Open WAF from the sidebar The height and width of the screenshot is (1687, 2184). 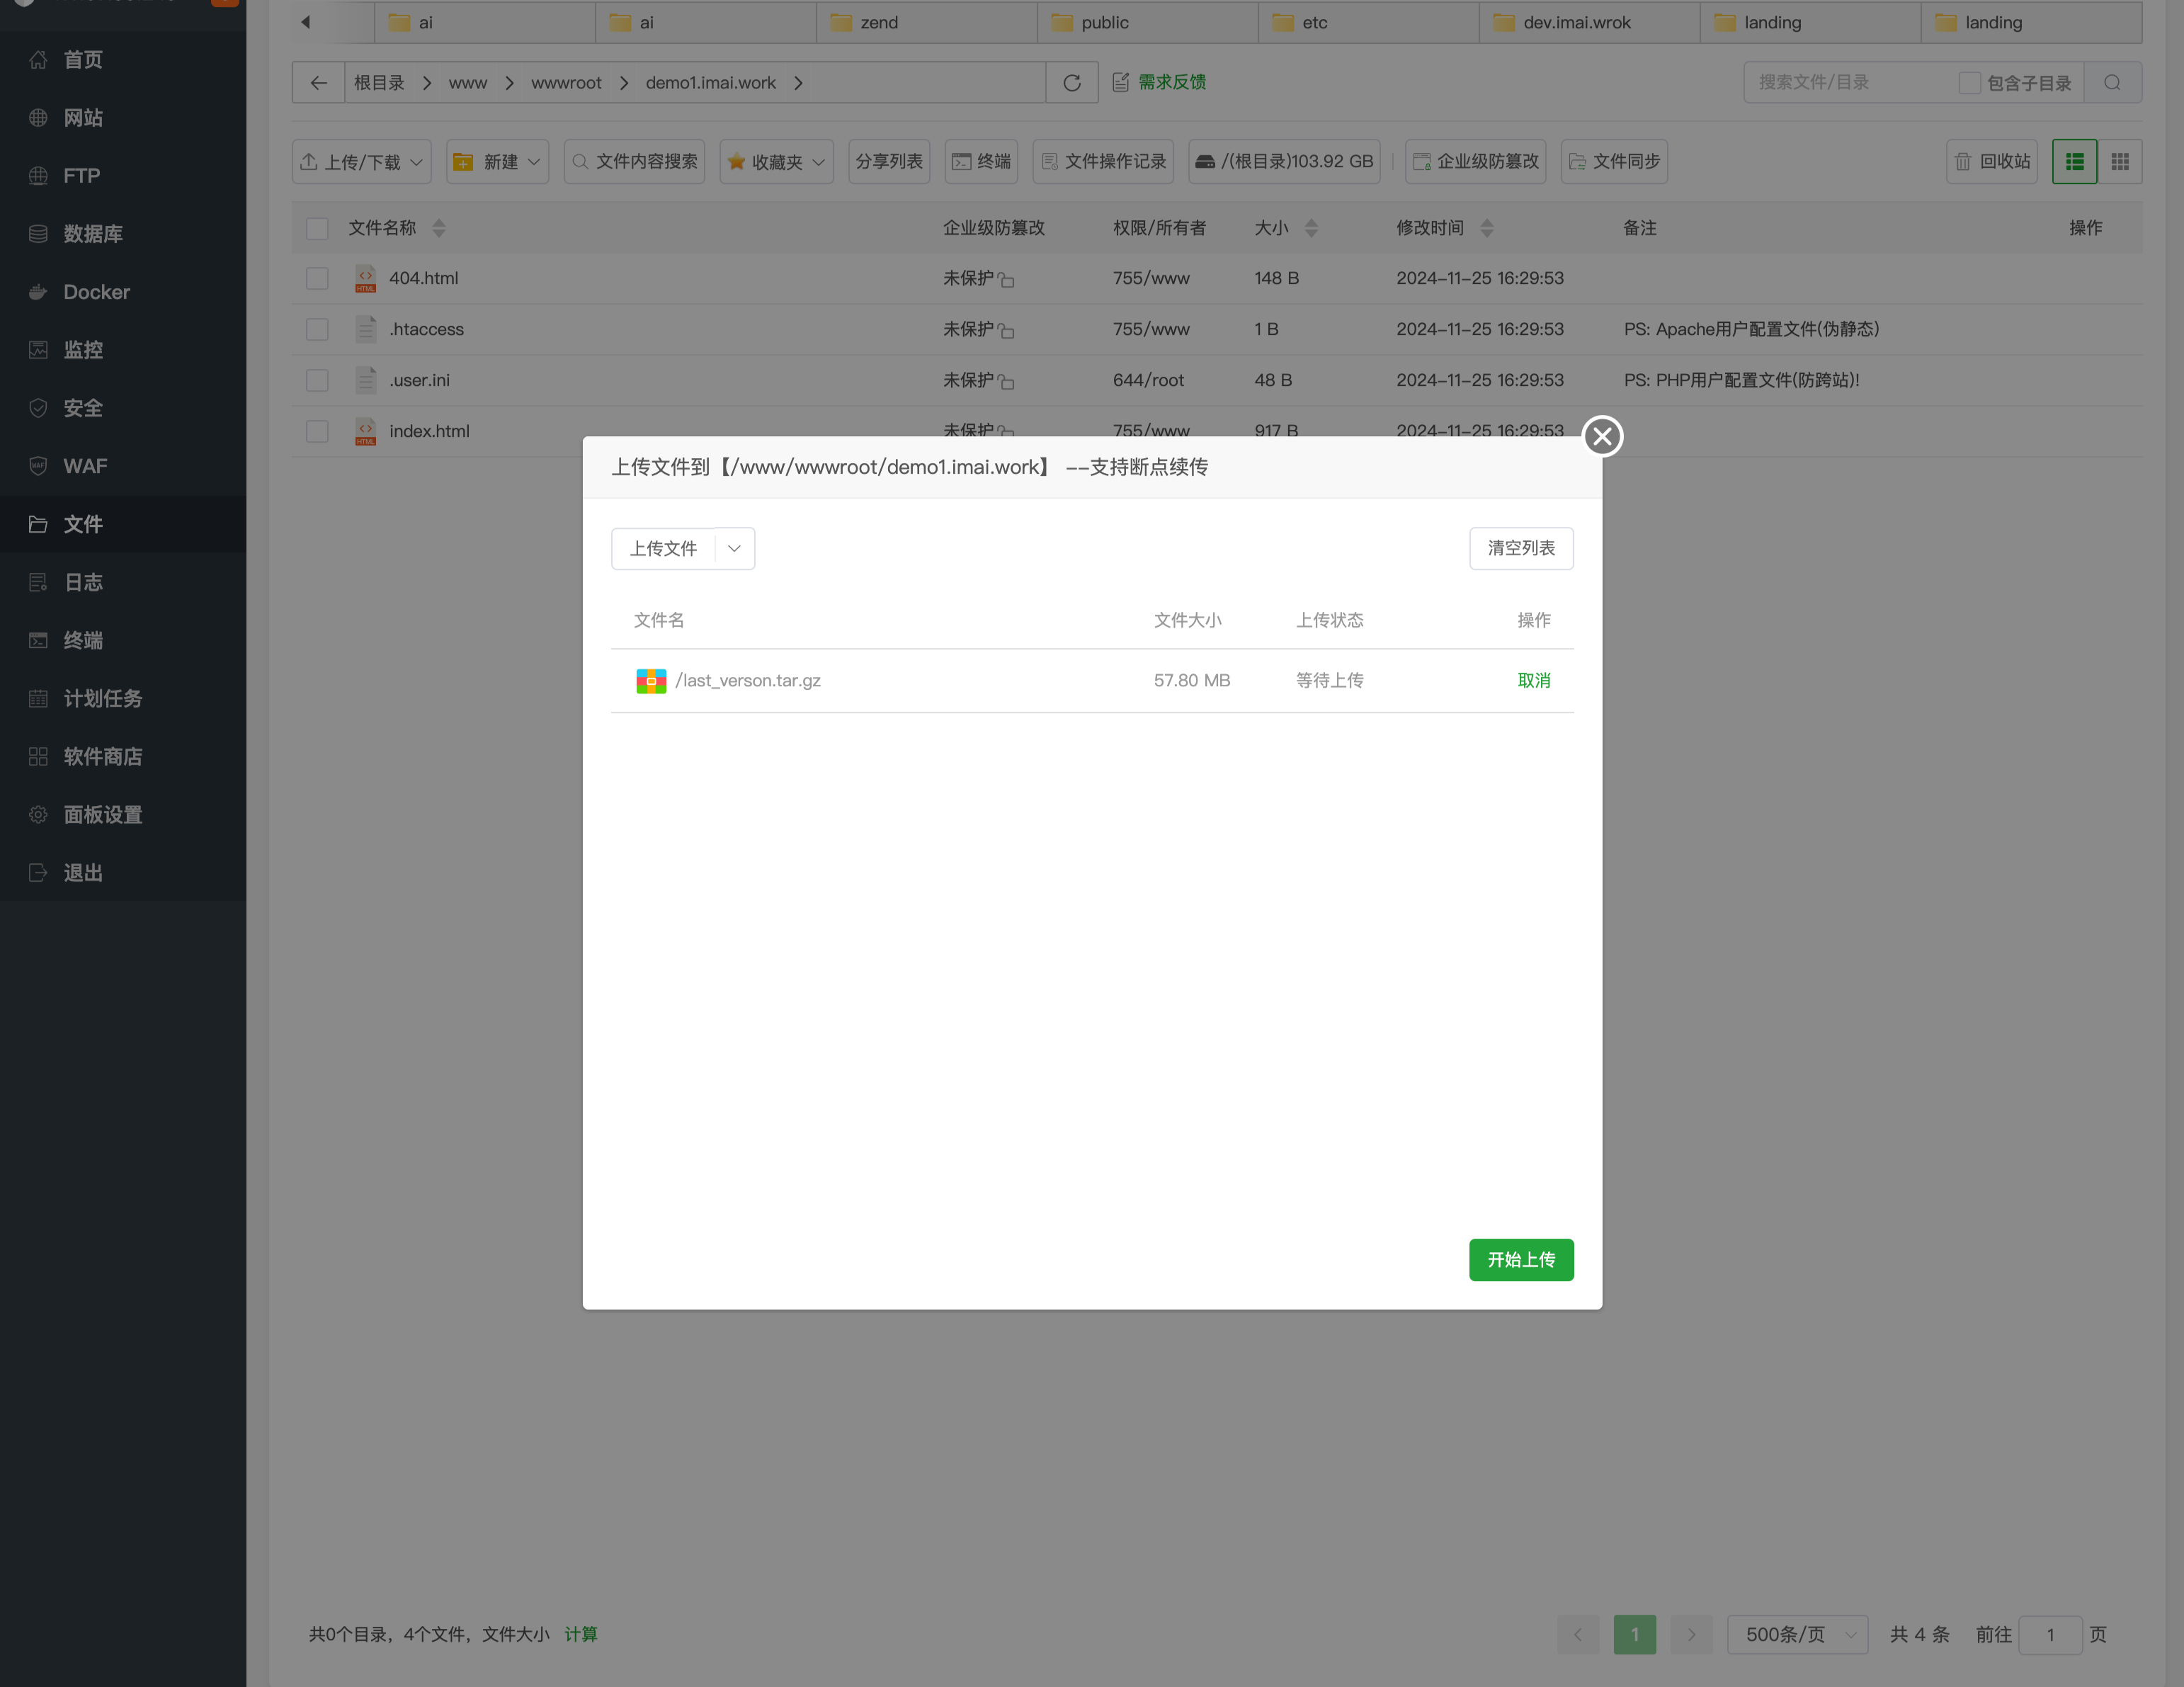[x=85, y=466]
